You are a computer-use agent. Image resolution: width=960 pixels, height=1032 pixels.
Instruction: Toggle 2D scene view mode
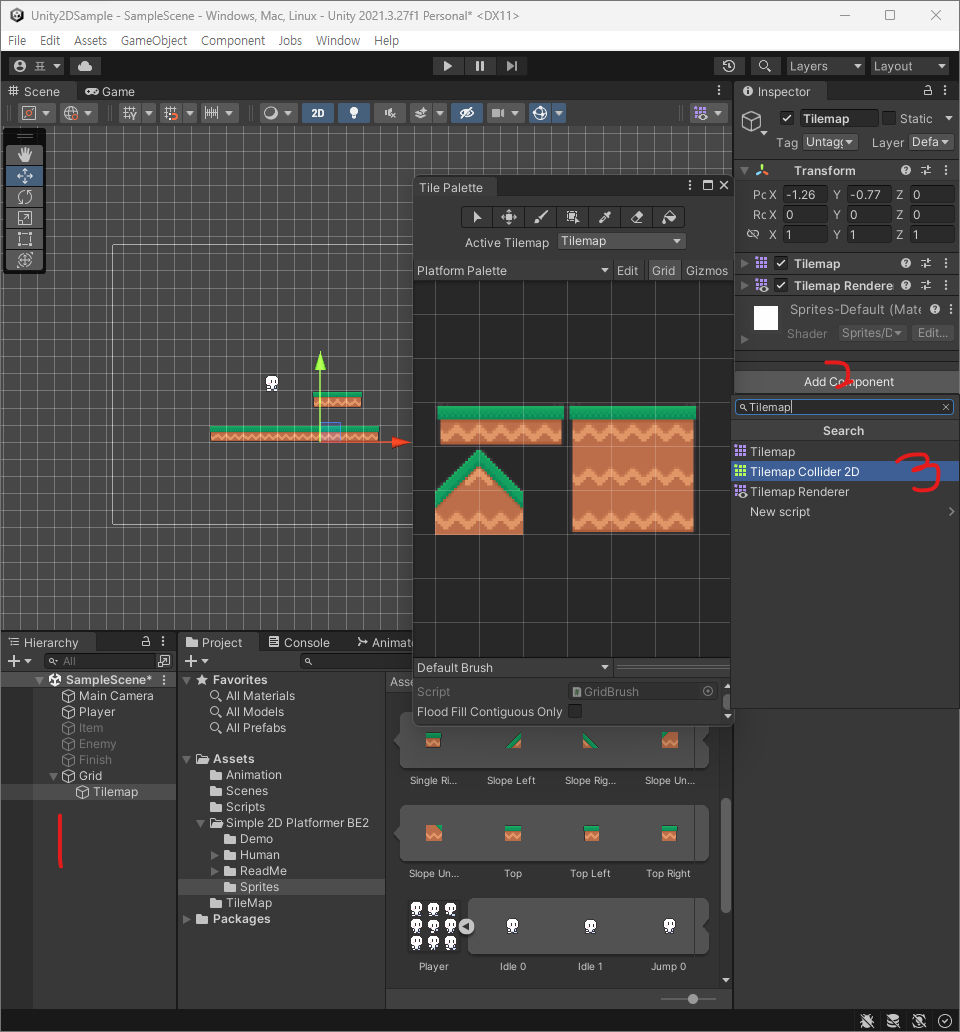(318, 113)
